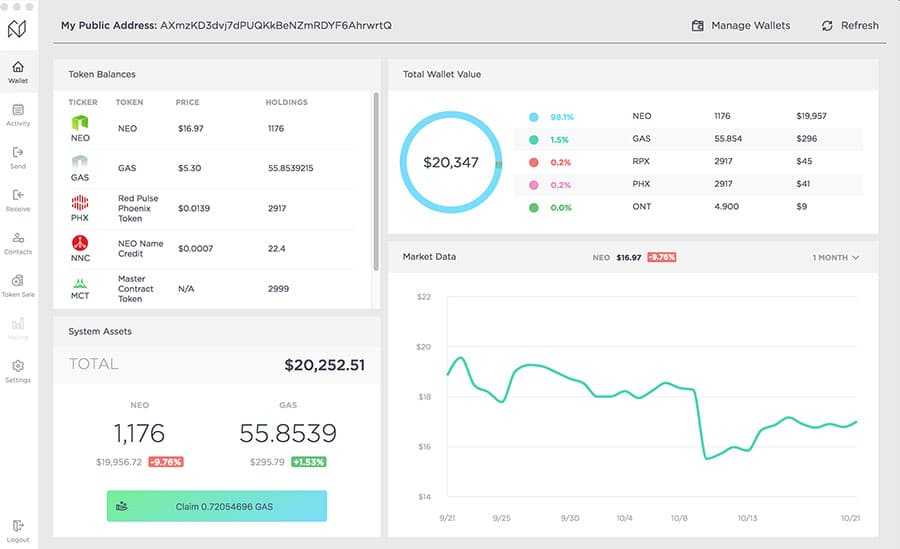Click the $20,347 donut chart

[x=451, y=162]
